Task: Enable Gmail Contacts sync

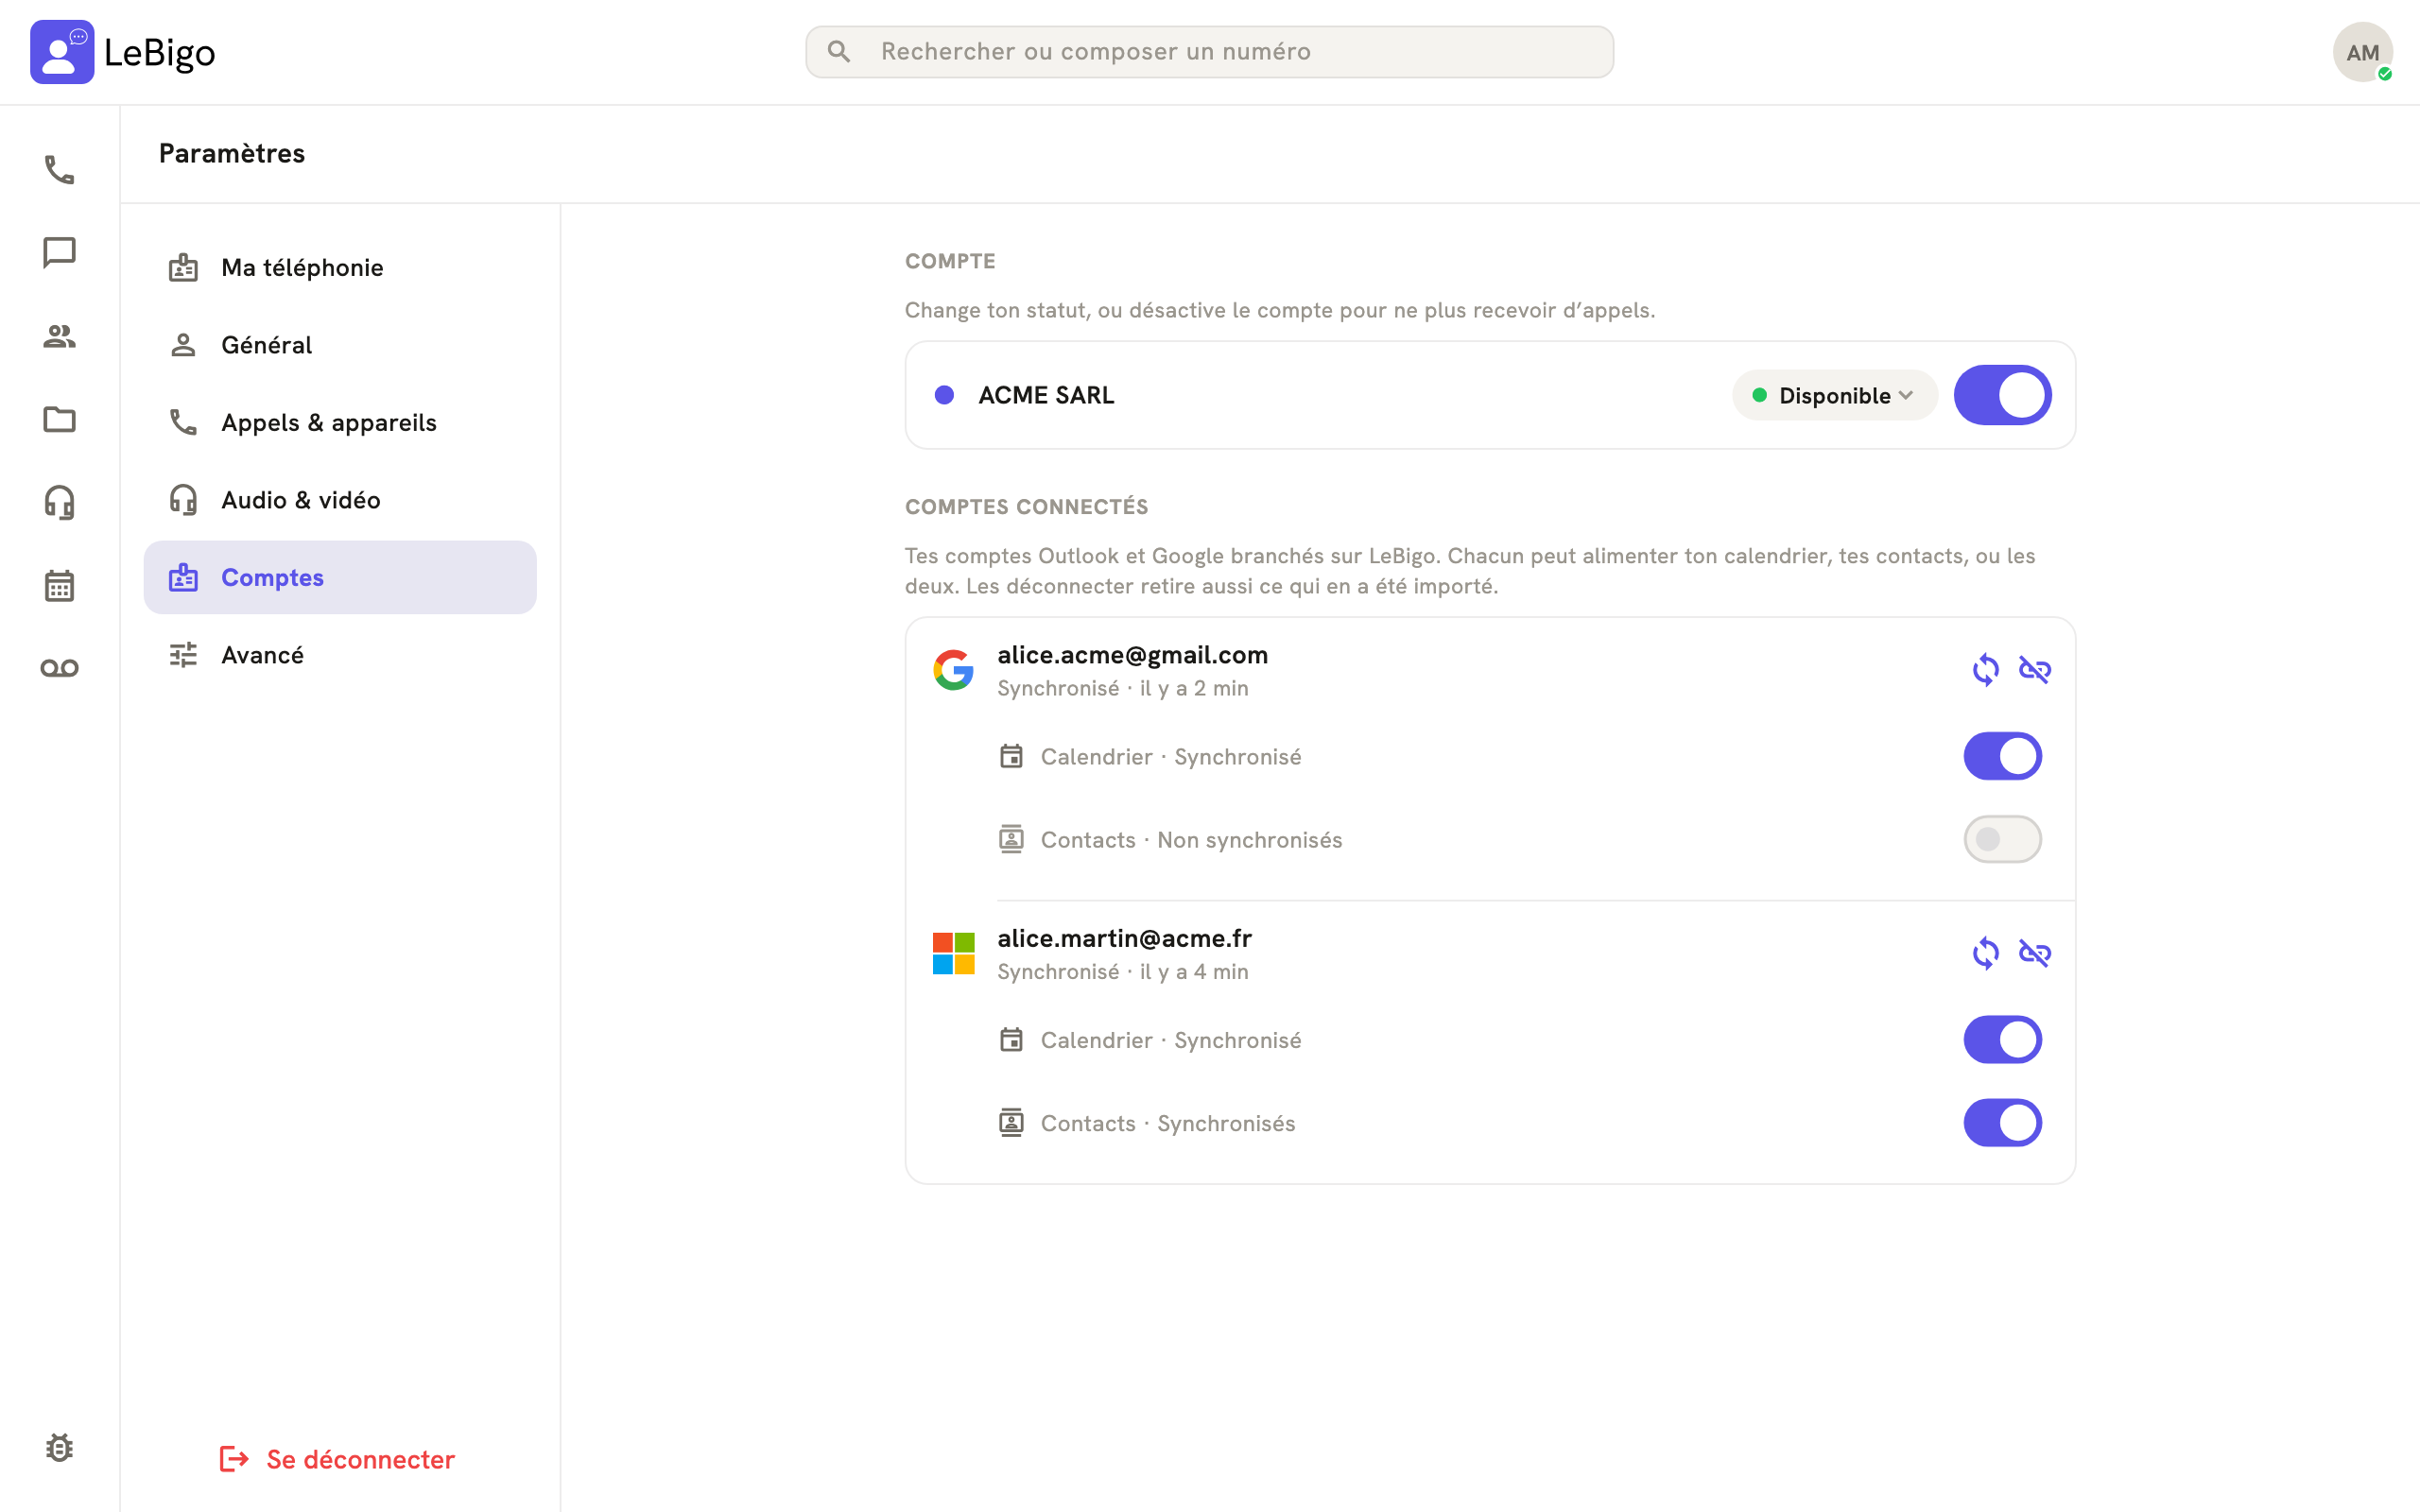Action: pyautogui.click(x=2003, y=839)
